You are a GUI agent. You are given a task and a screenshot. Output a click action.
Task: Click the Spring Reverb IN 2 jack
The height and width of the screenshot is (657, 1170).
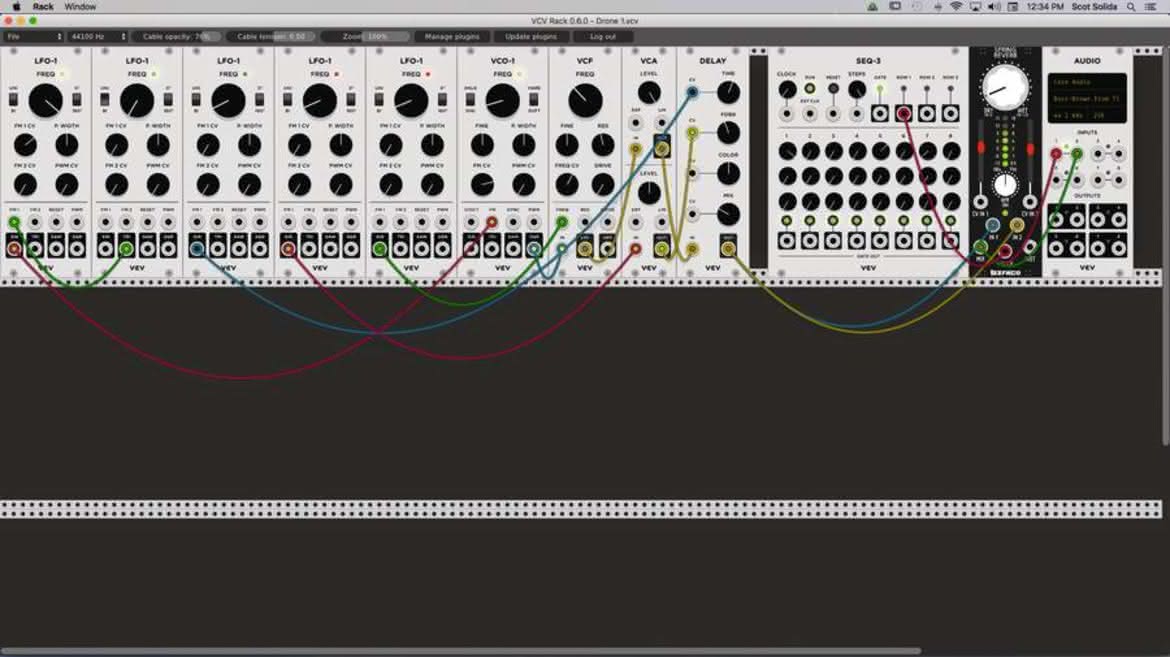(x=1017, y=224)
